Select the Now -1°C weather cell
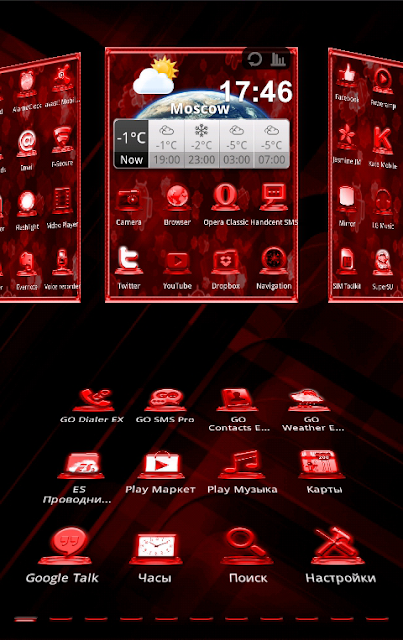Image resolution: width=403 pixels, height=640 pixels. coord(131,144)
